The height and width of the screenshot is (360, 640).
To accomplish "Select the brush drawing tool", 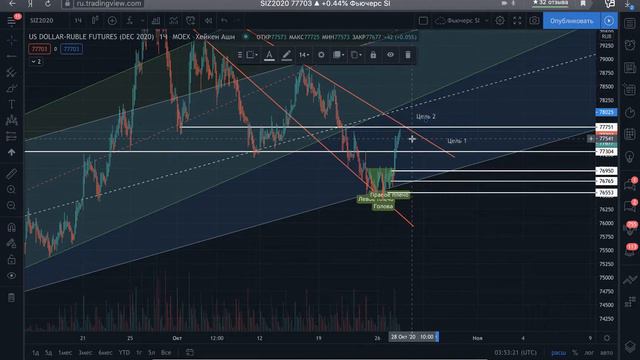I will 11,89.
